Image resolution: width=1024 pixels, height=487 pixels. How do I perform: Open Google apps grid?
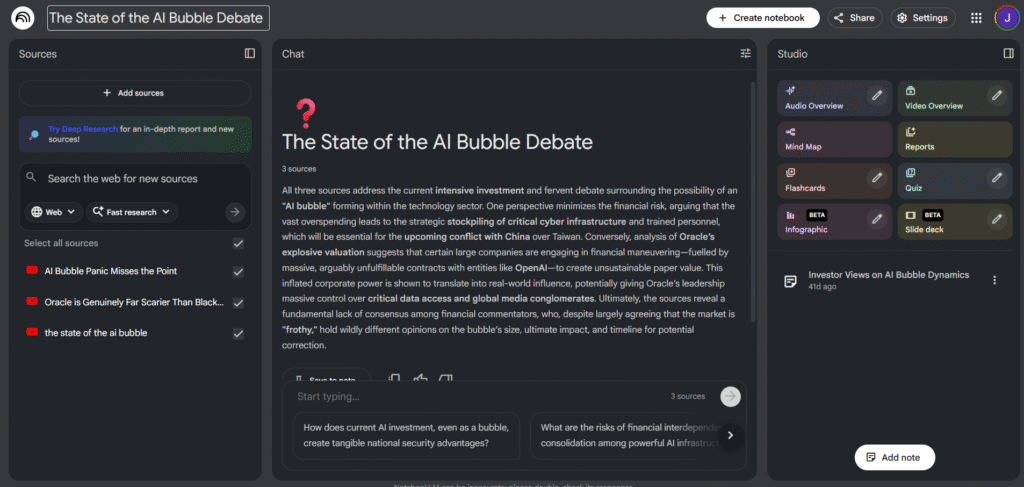point(976,18)
